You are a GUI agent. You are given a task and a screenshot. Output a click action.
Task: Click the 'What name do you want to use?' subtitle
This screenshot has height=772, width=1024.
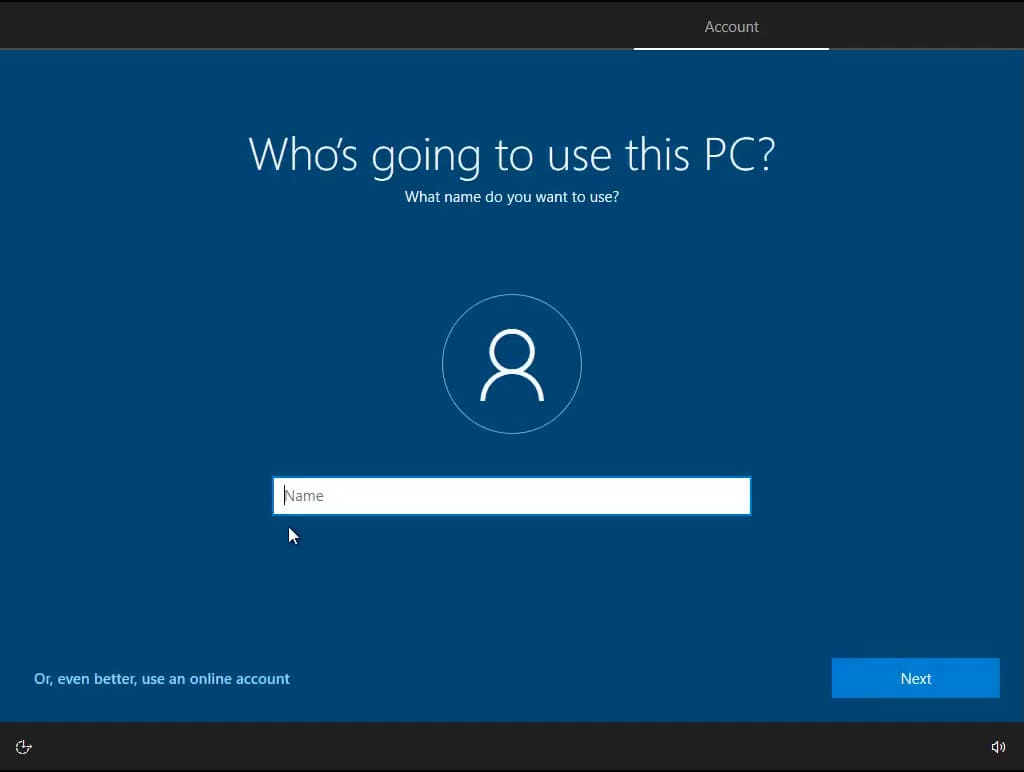(511, 197)
